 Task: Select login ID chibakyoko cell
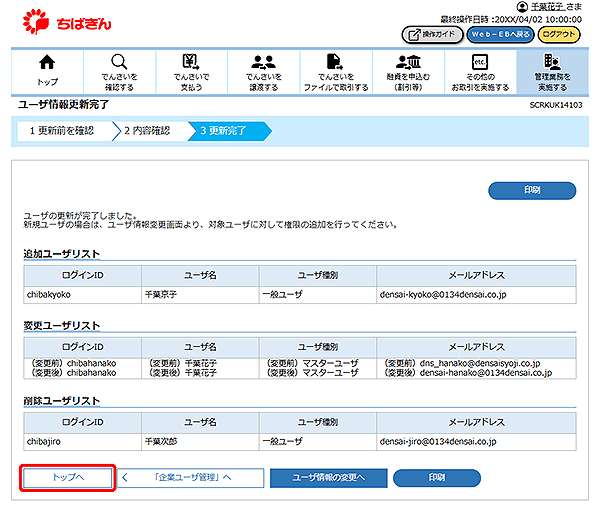point(82,295)
